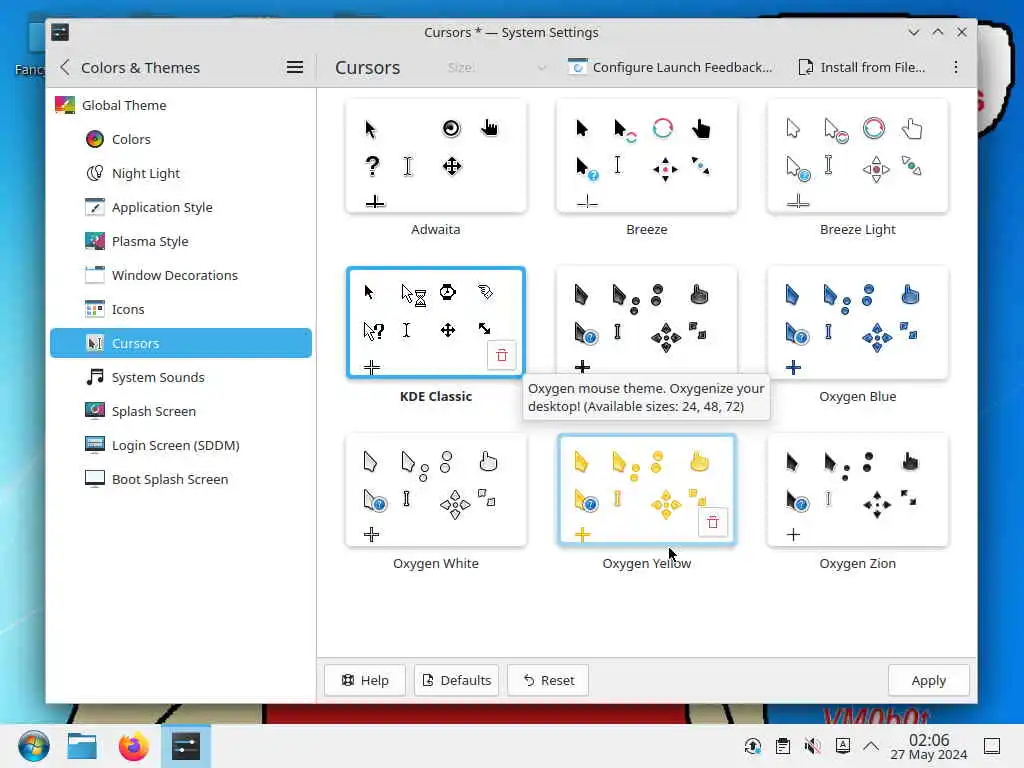This screenshot has height=768, width=1024.
Task: Open the clock showing 02:06
Action: click(929, 746)
